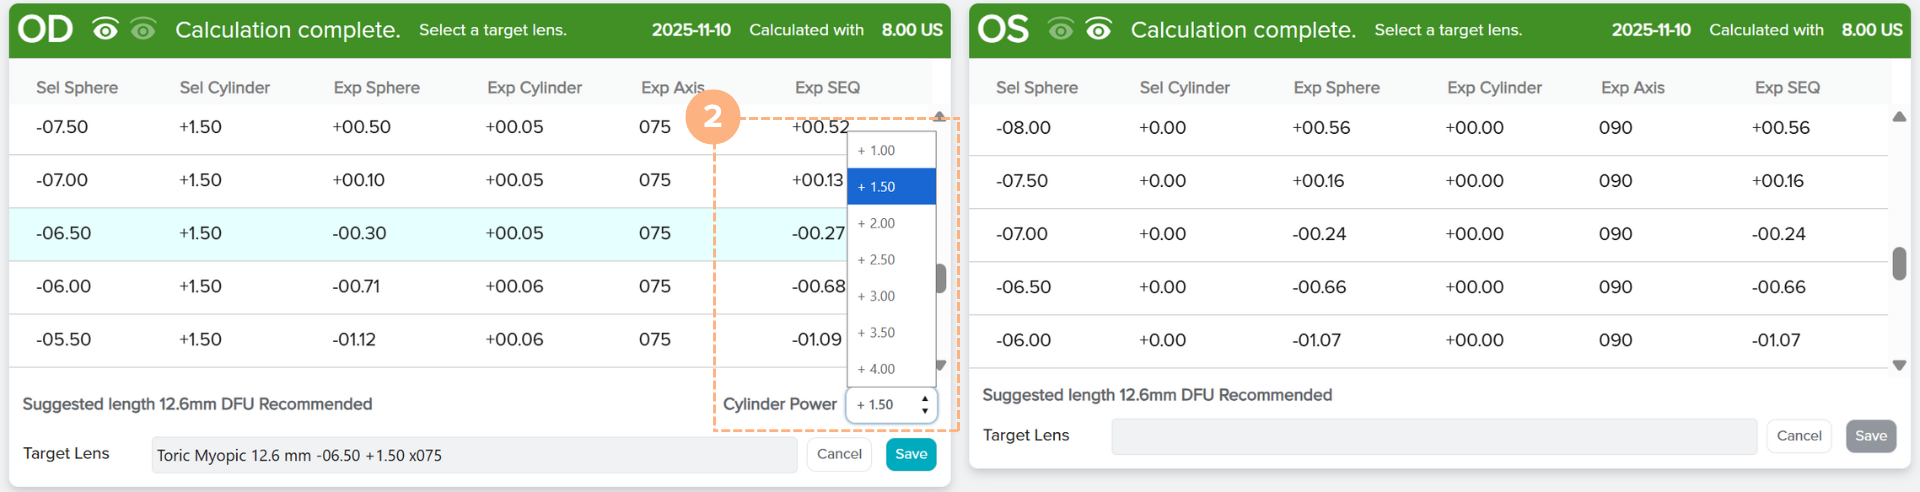Image resolution: width=1920 pixels, height=492 pixels.
Task: Click the second eye icon in OD header
Action: point(143,30)
